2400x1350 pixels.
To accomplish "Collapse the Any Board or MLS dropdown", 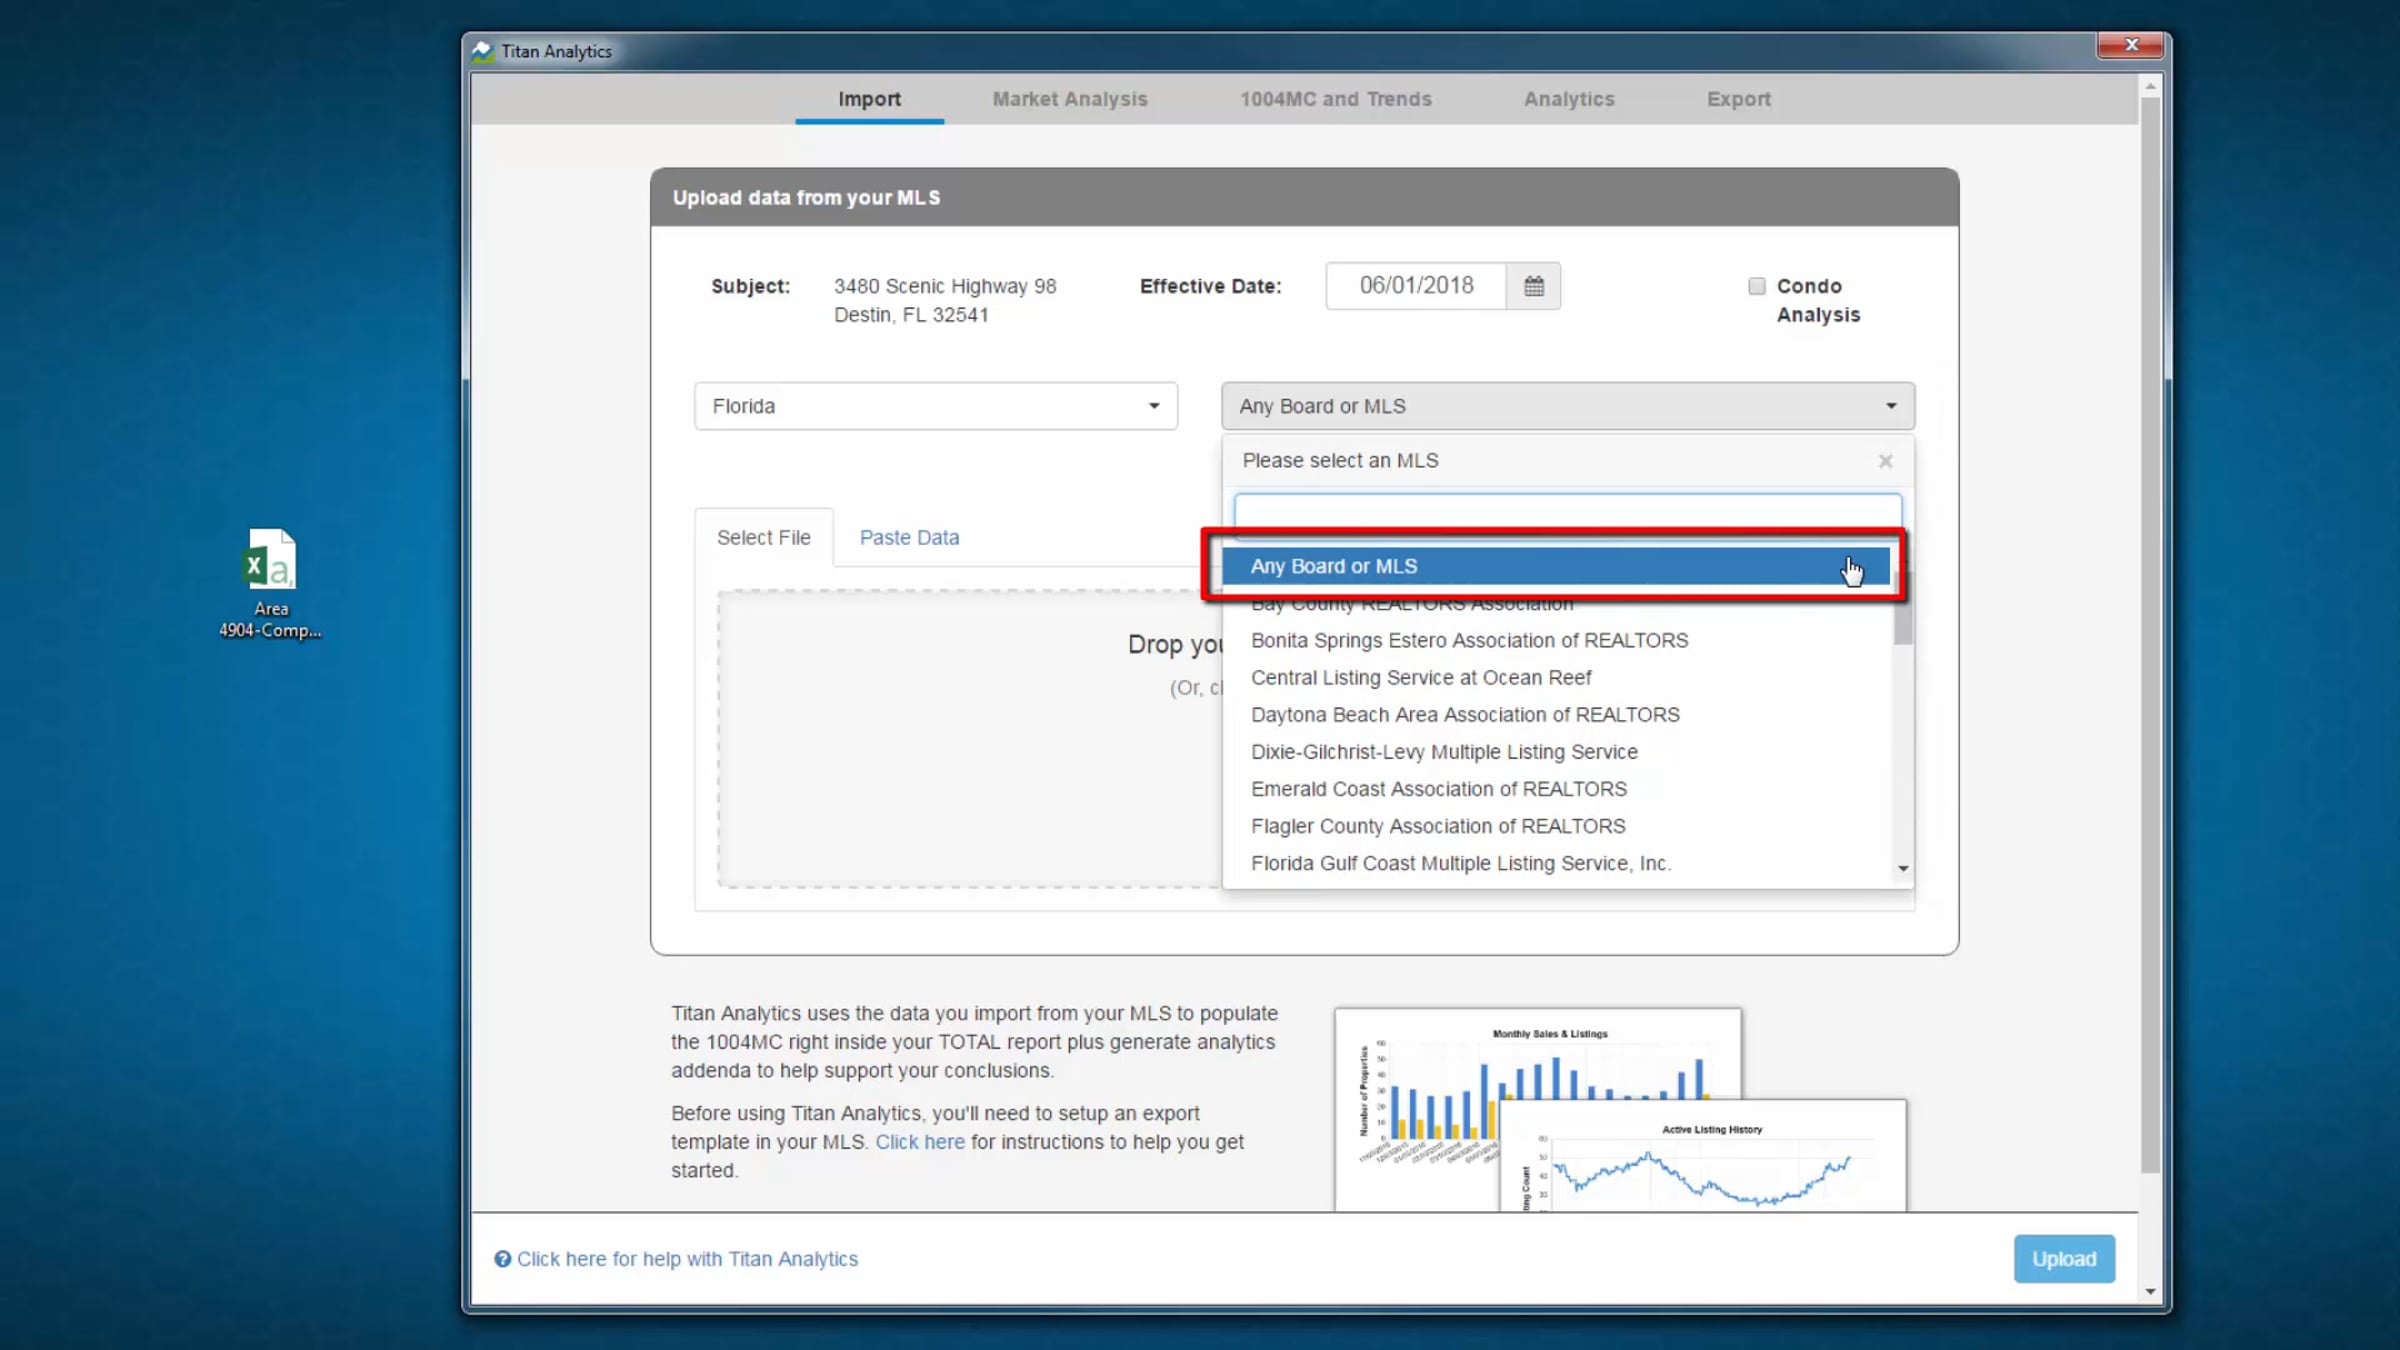I will [1567, 406].
